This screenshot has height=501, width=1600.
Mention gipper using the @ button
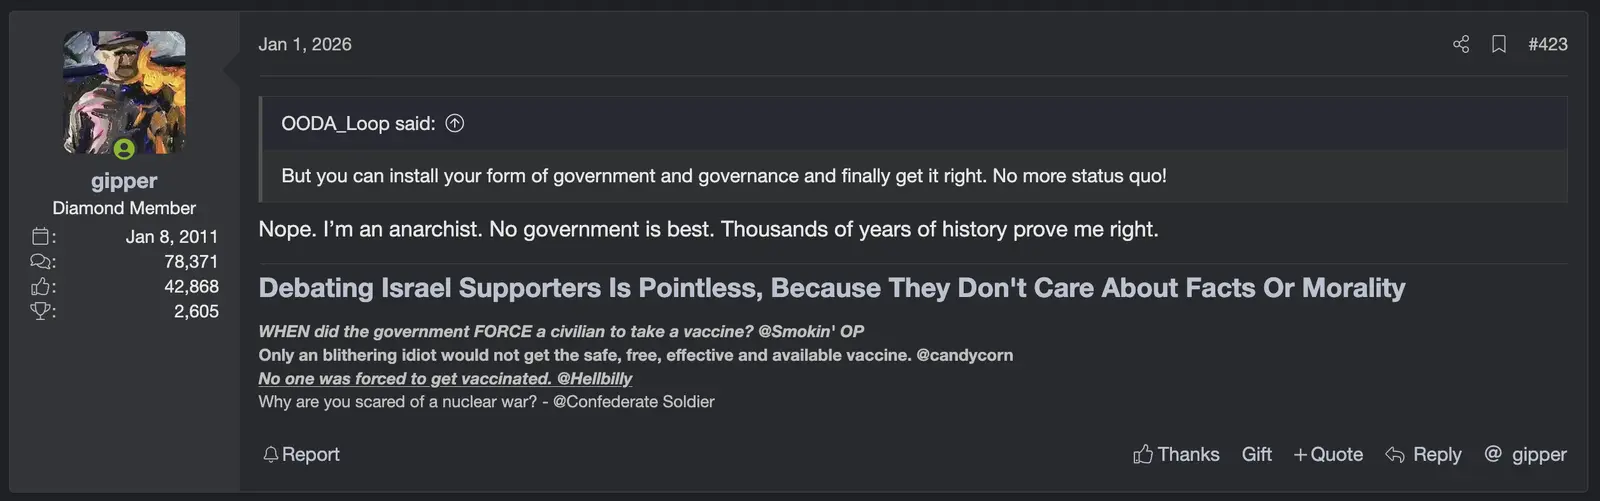[1525, 454]
